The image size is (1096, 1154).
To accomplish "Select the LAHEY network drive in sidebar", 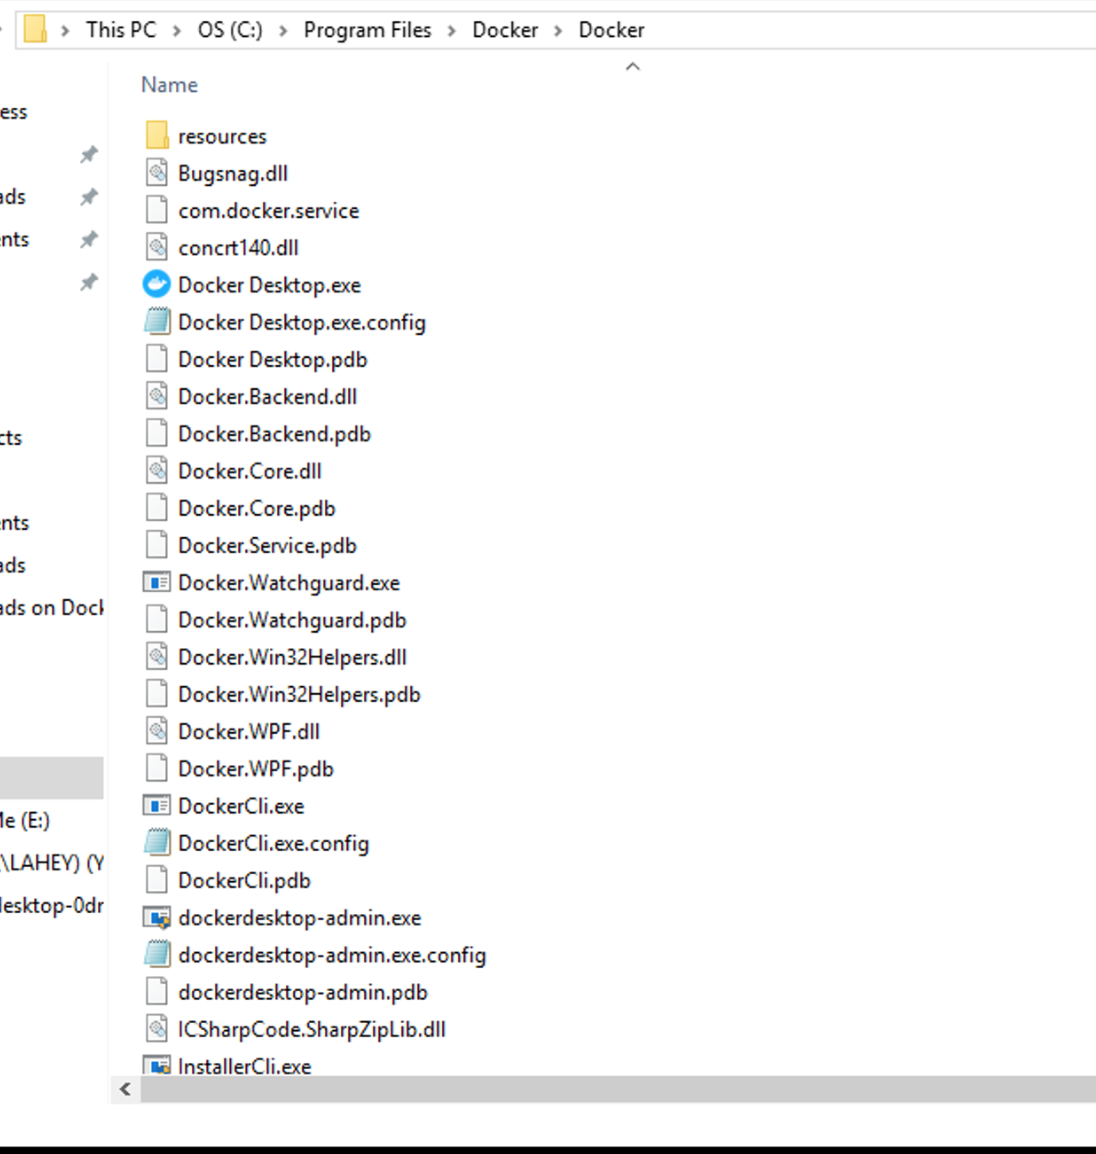I will (52, 863).
